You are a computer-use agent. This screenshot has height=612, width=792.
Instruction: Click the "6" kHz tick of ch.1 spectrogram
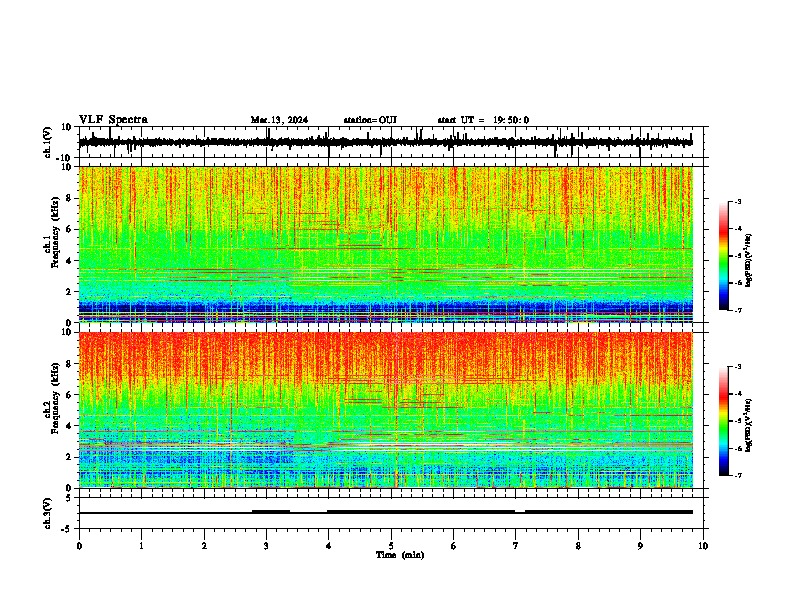tap(70, 229)
